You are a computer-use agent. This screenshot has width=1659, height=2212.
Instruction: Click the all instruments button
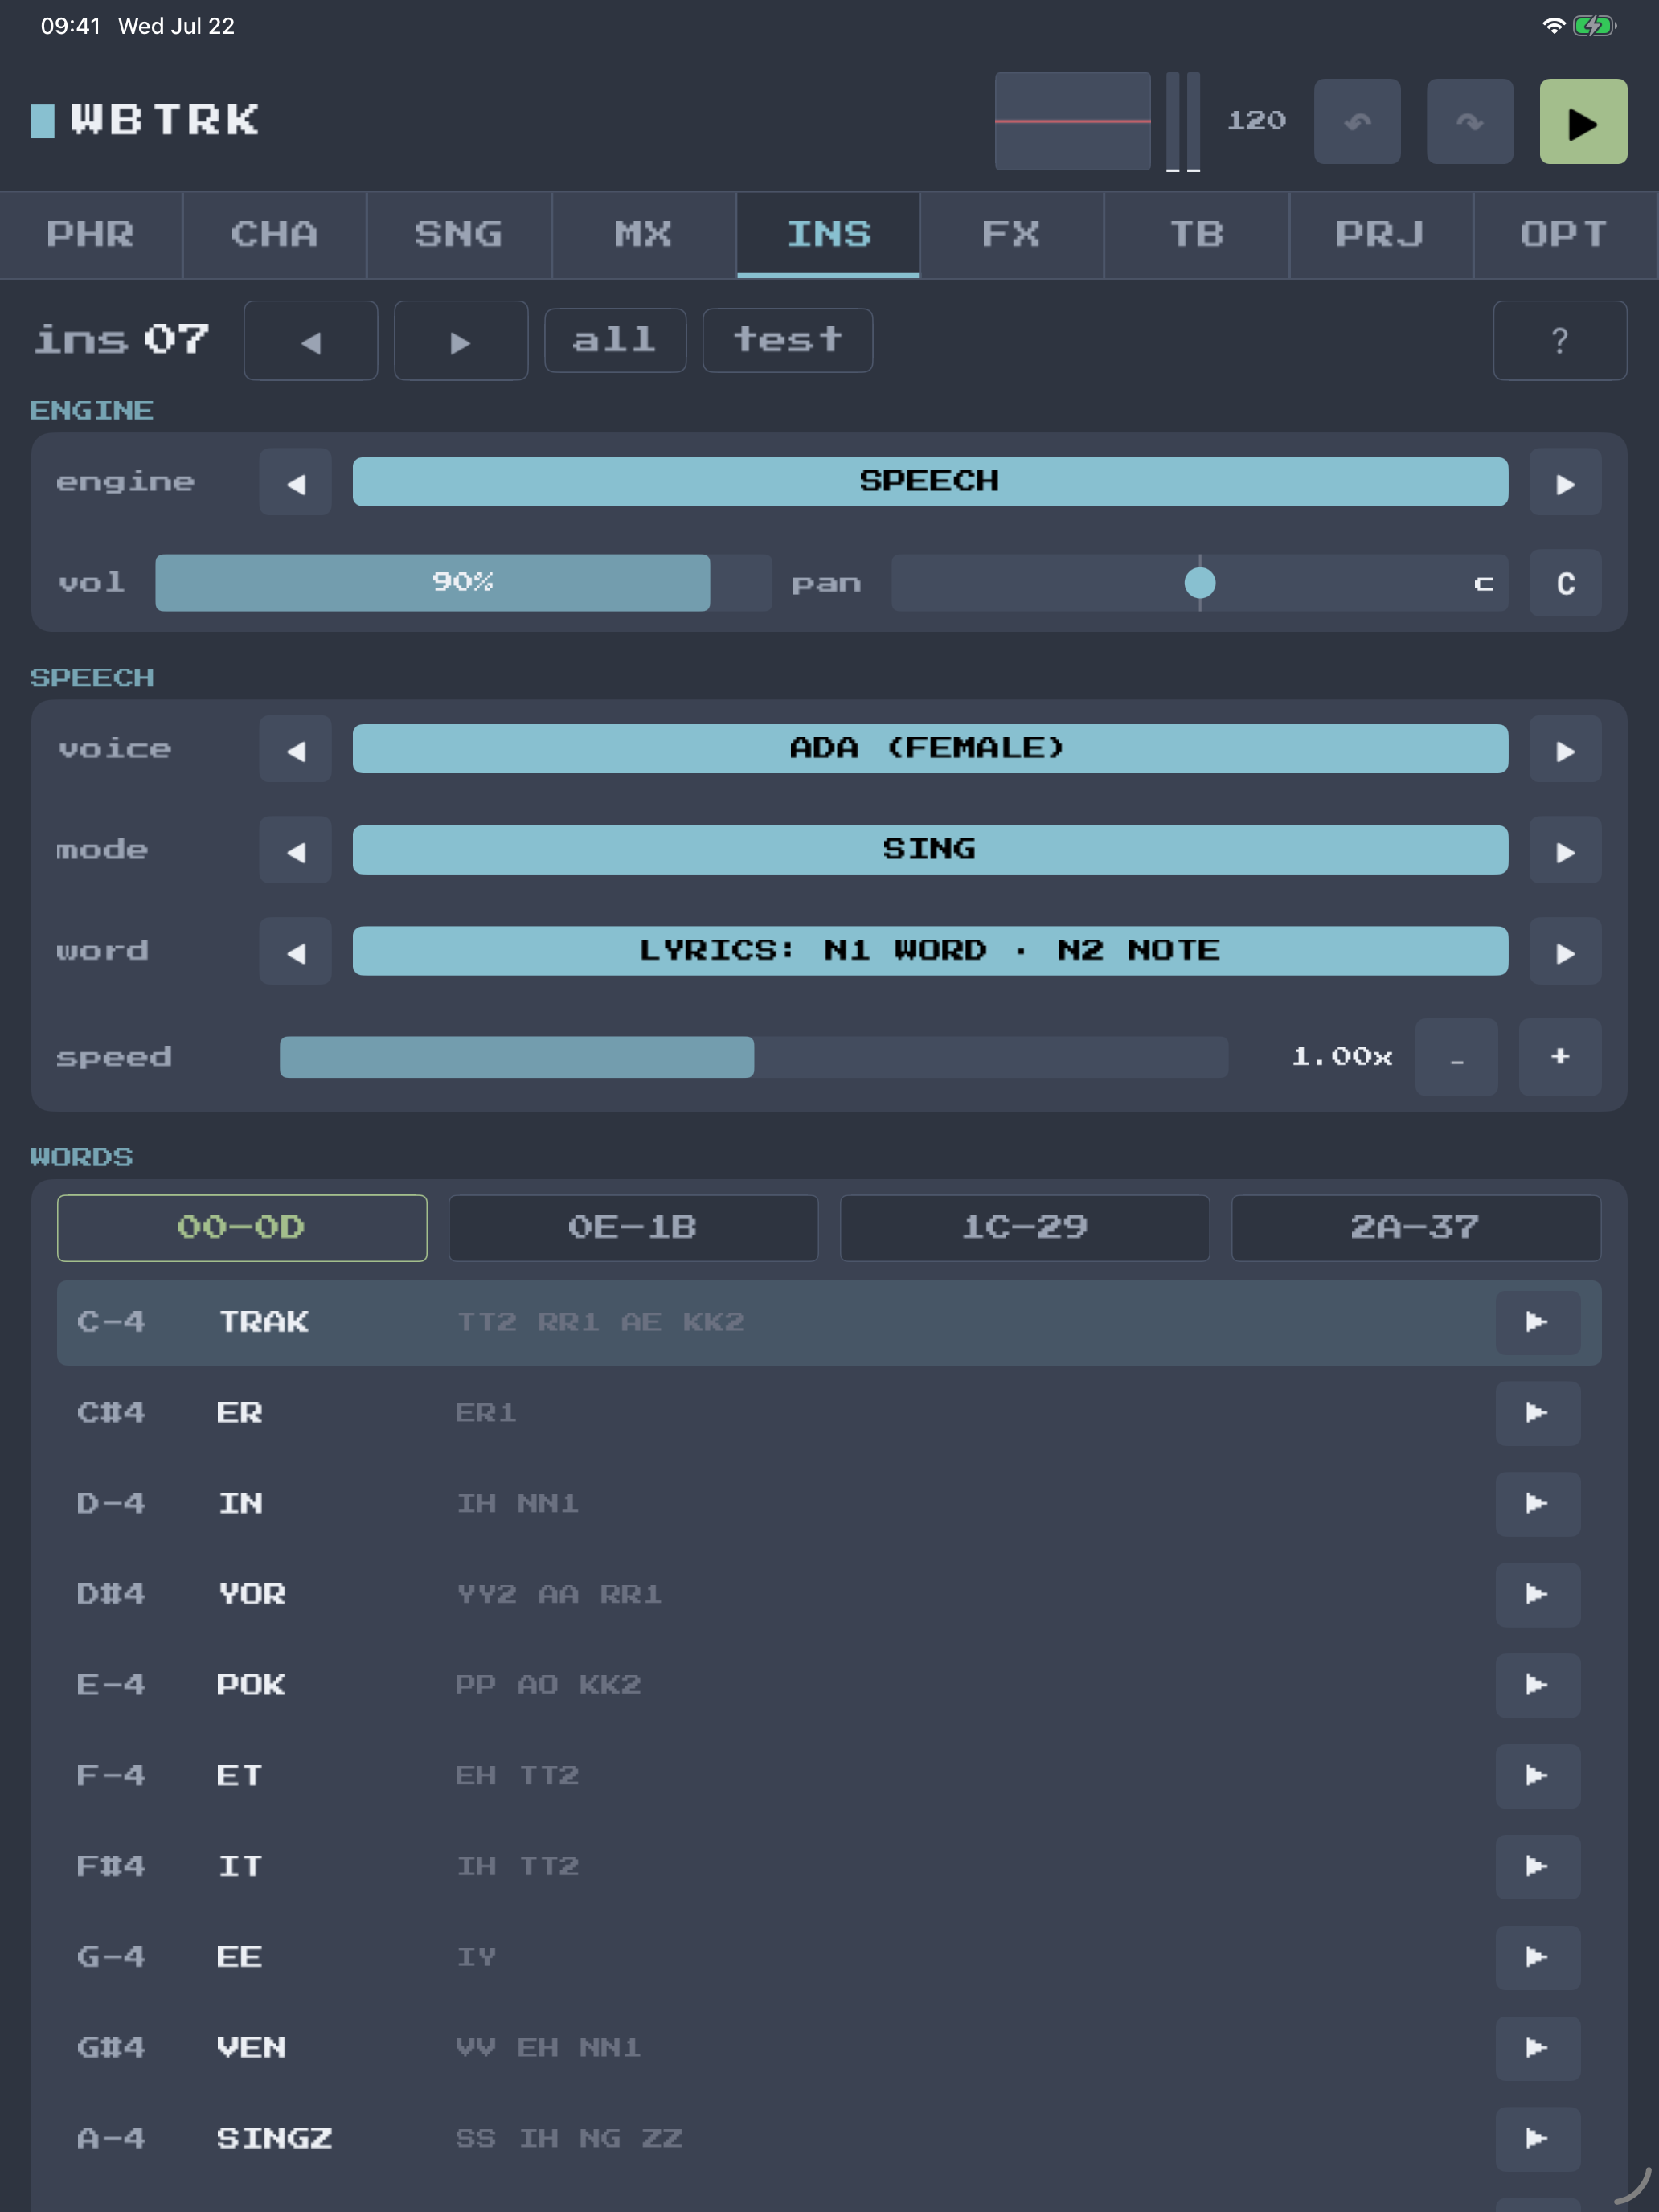(615, 341)
